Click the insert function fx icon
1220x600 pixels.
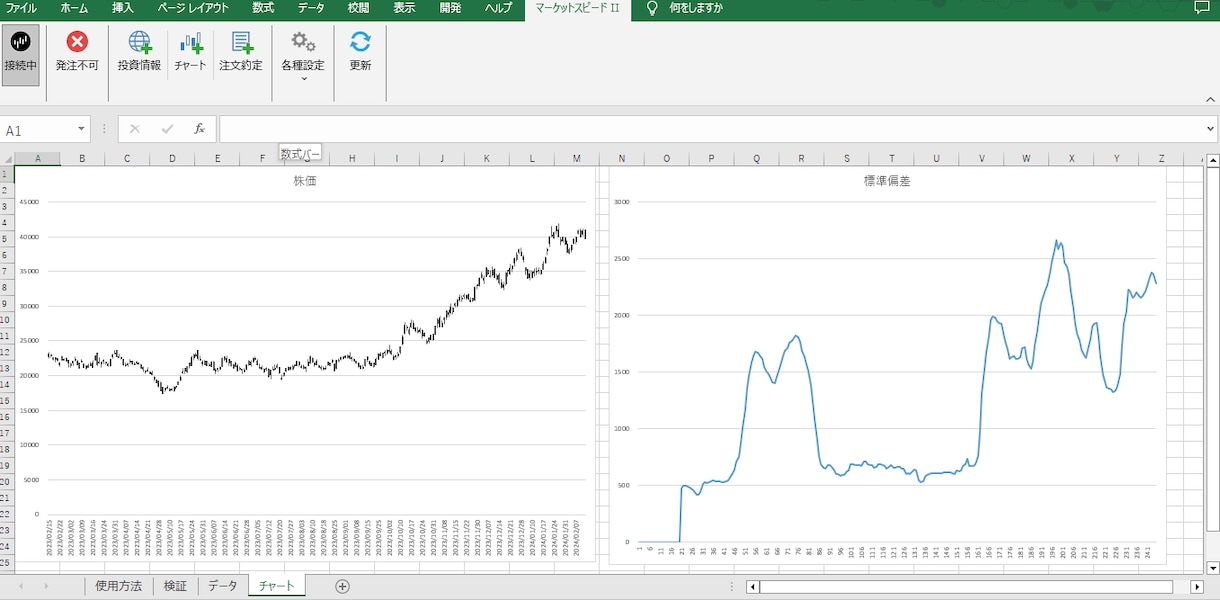click(199, 129)
